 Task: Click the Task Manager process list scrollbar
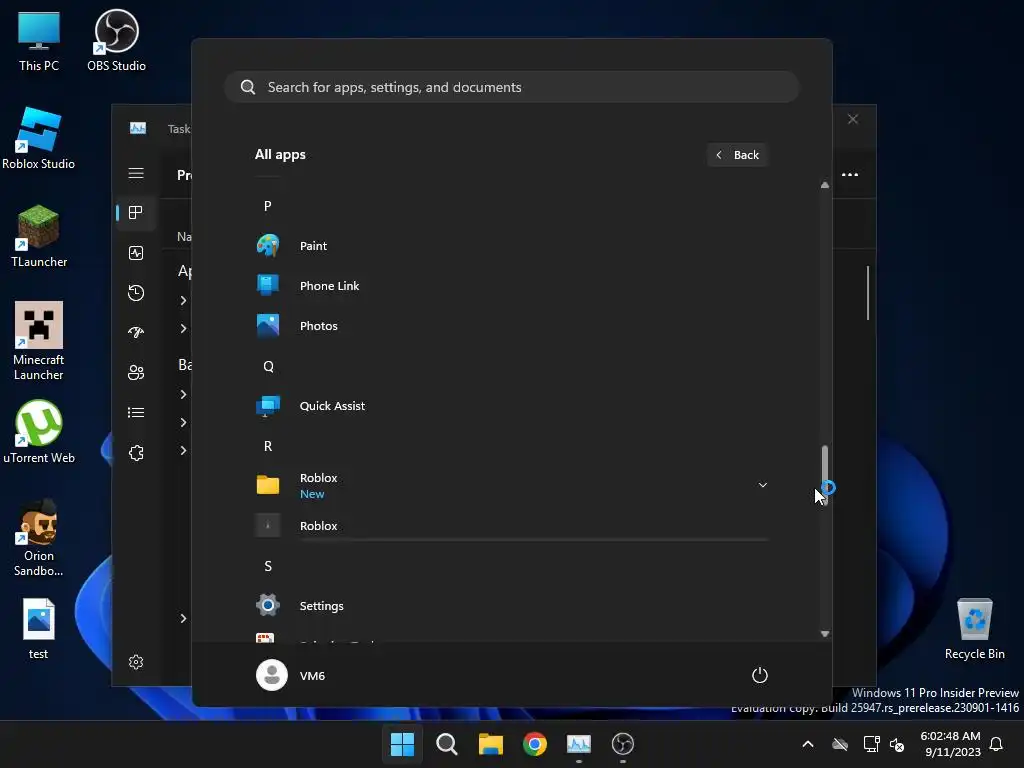868,293
